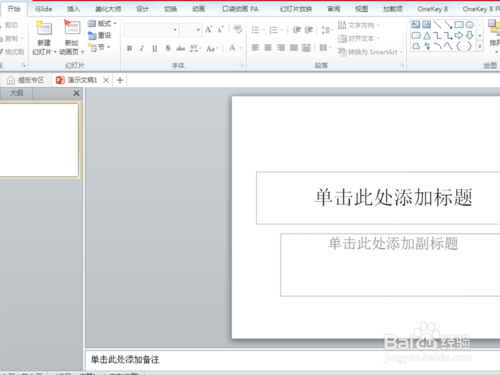
Task: Select the left brace shape
Action: click(459, 46)
